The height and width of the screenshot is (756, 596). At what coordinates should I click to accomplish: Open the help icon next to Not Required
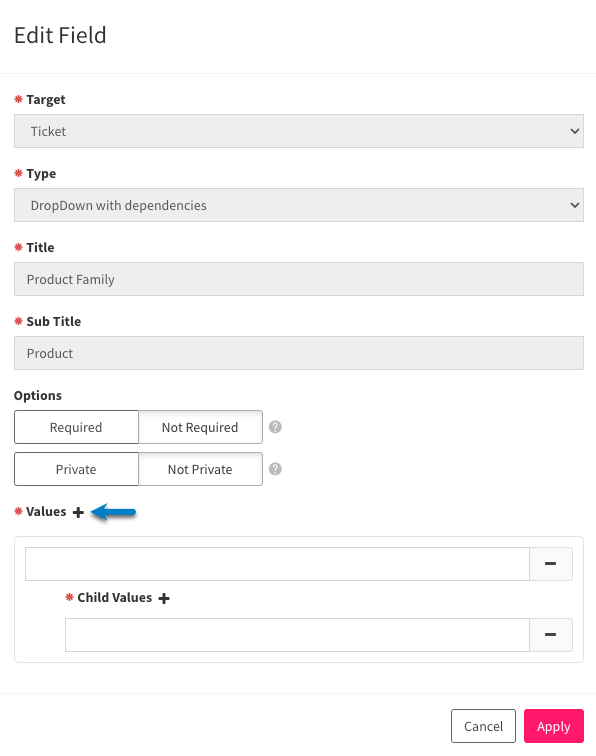click(x=275, y=427)
